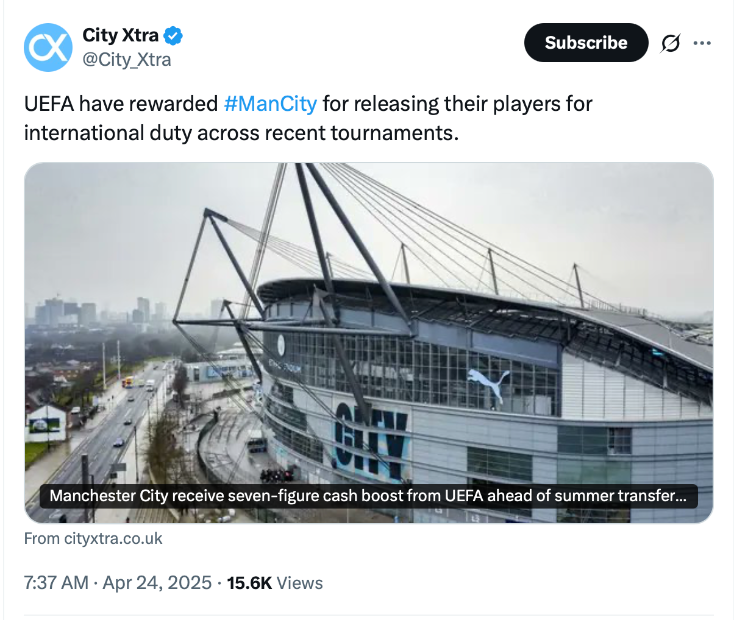Click the @City_Xtra handle
Viewport: 734px width, 620px height.
(x=126, y=60)
